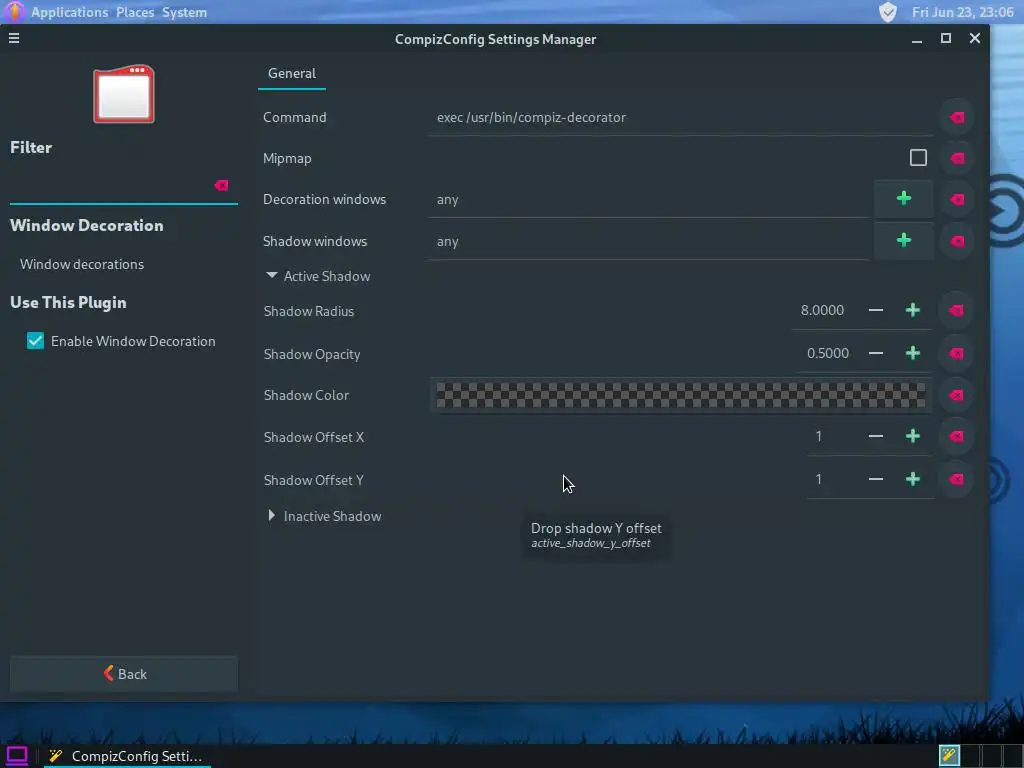Toggle the Mipmap checkbox

pyautogui.click(x=918, y=157)
